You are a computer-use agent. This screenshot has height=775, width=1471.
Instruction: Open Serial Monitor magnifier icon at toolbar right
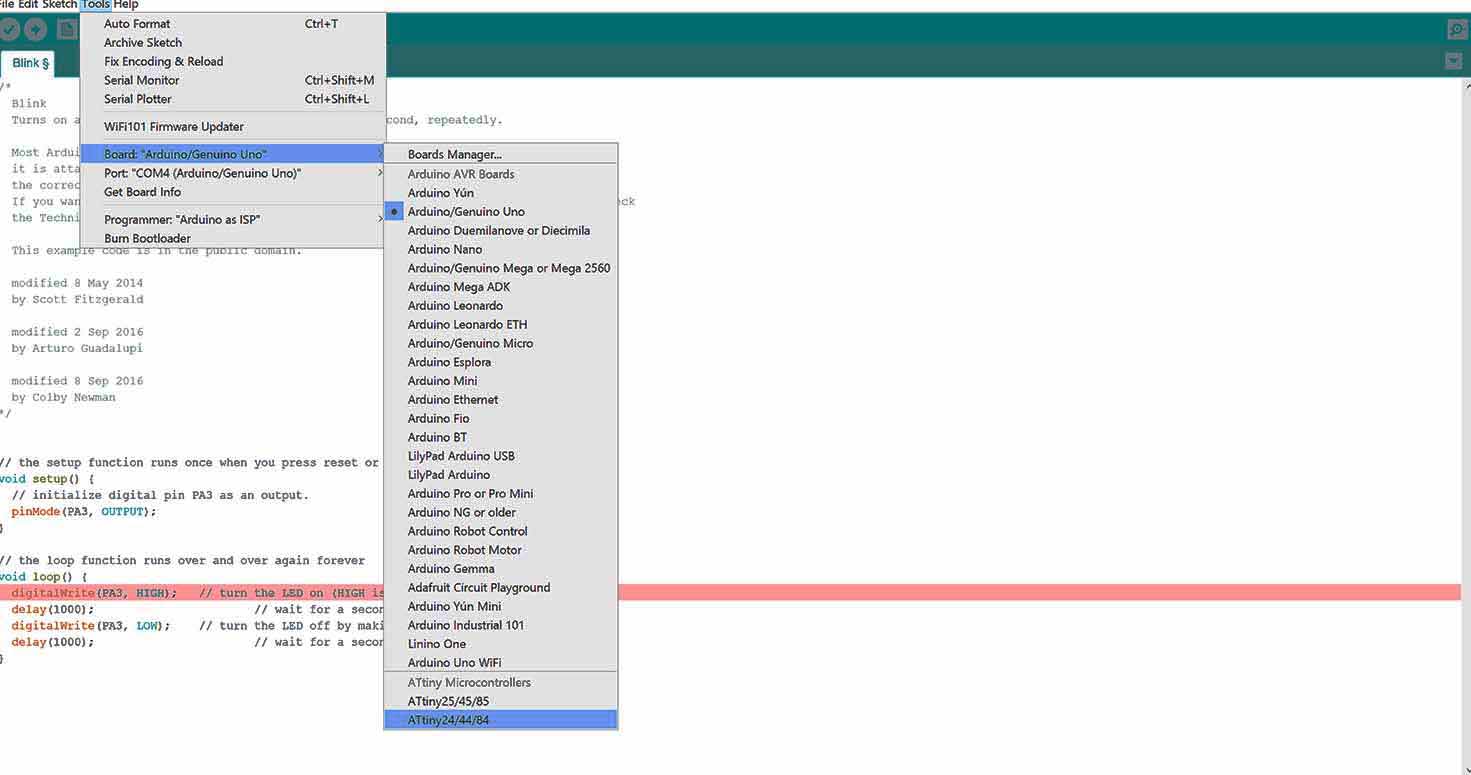point(1457,30)
